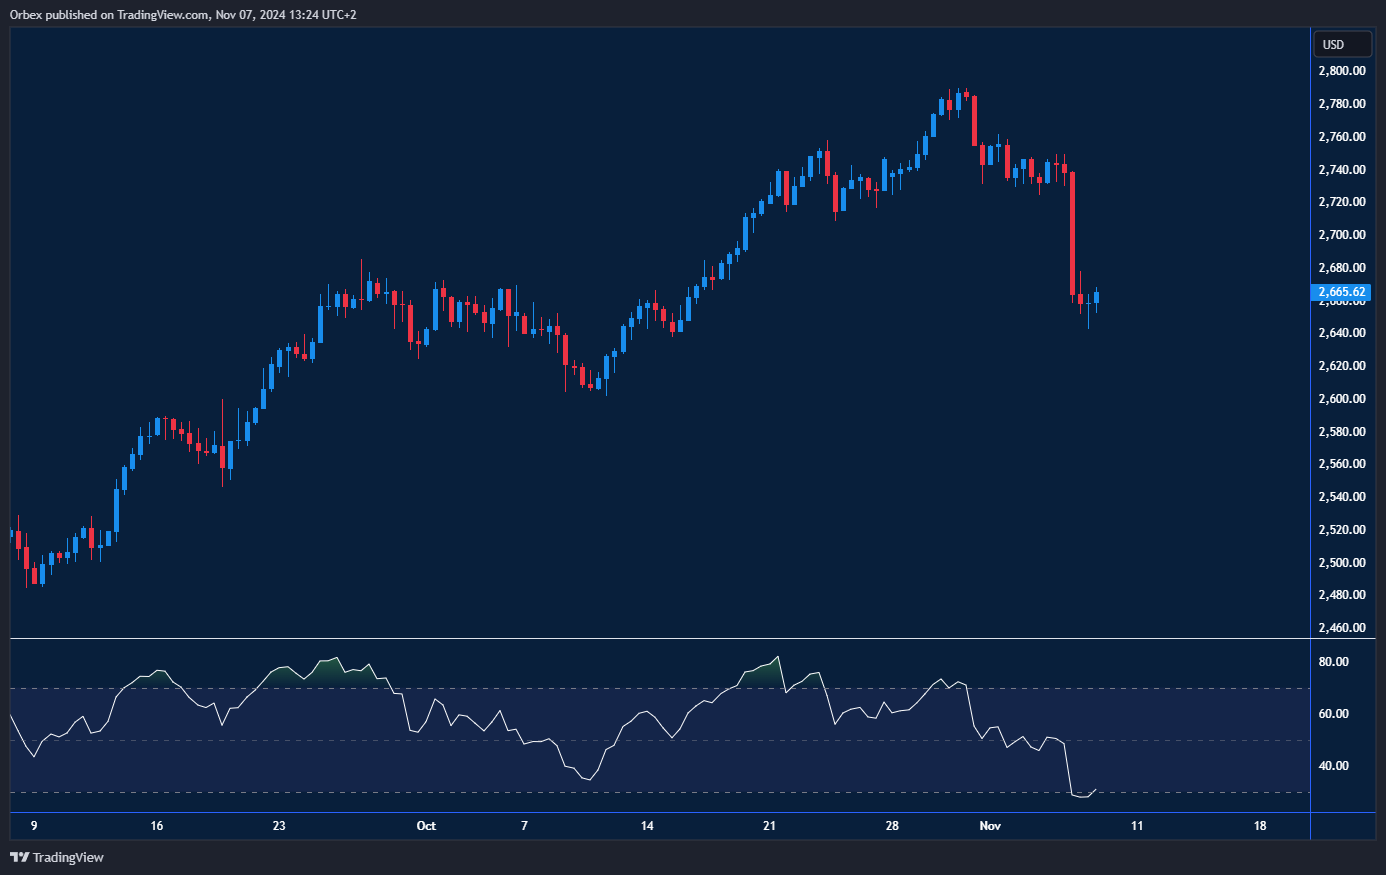The image size is (1386, 875).
Task: Click the RSI line's lowest point near 30
Action: (x=1083, y=796)
